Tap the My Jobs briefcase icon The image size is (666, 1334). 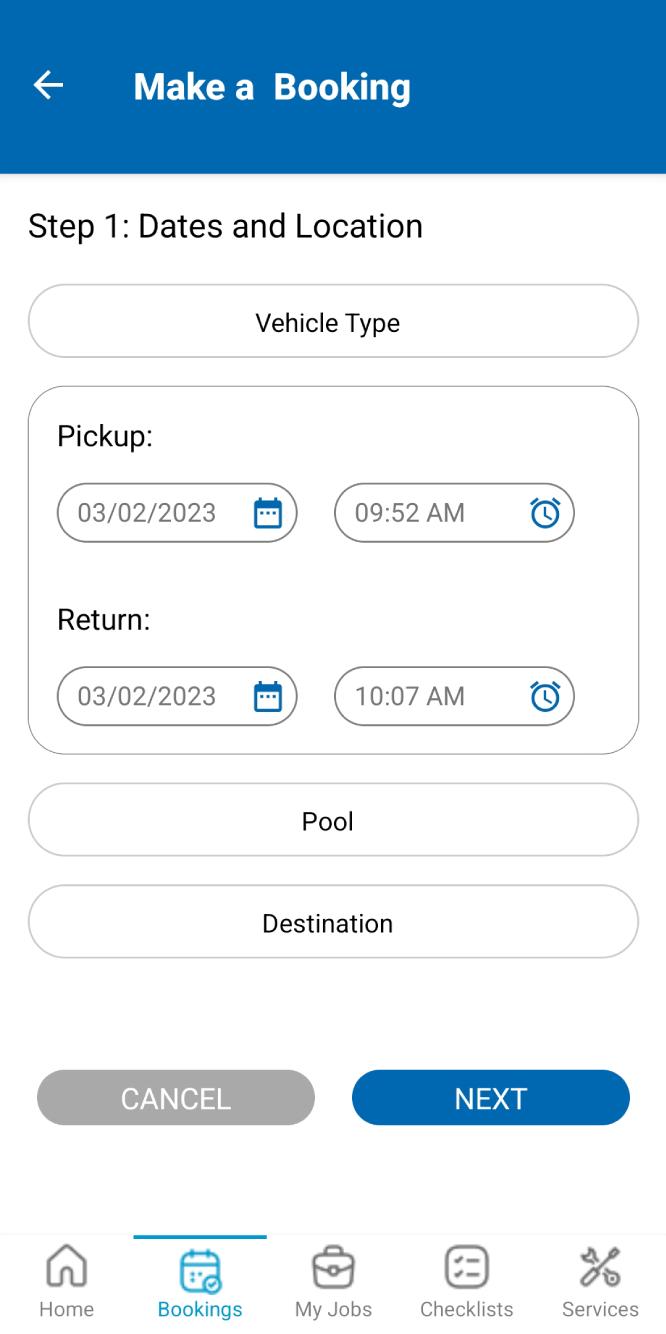click(x=333, y=1267)
